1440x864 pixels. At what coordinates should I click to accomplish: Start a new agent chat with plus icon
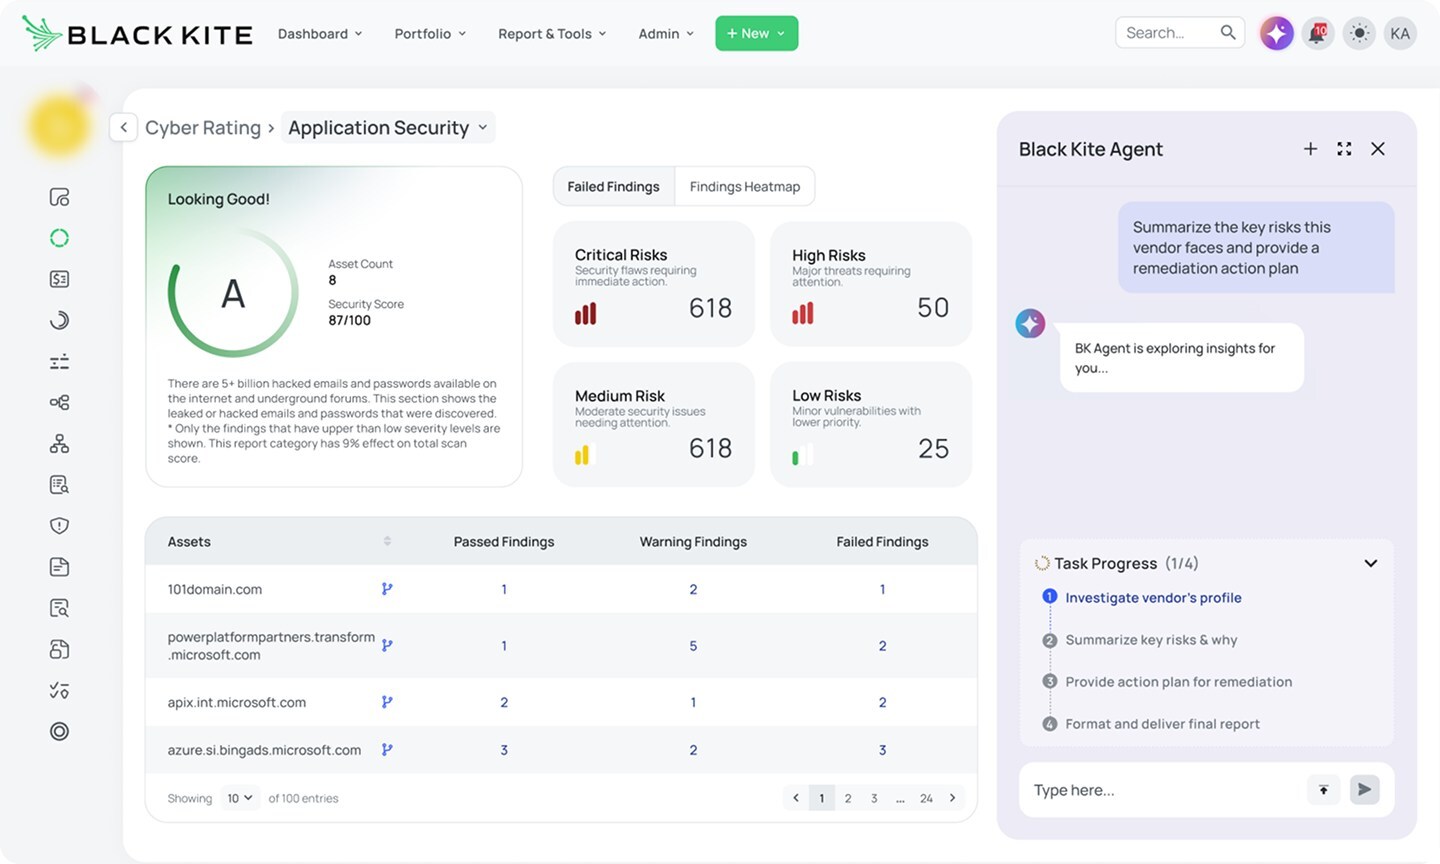tap(1310, 149)
